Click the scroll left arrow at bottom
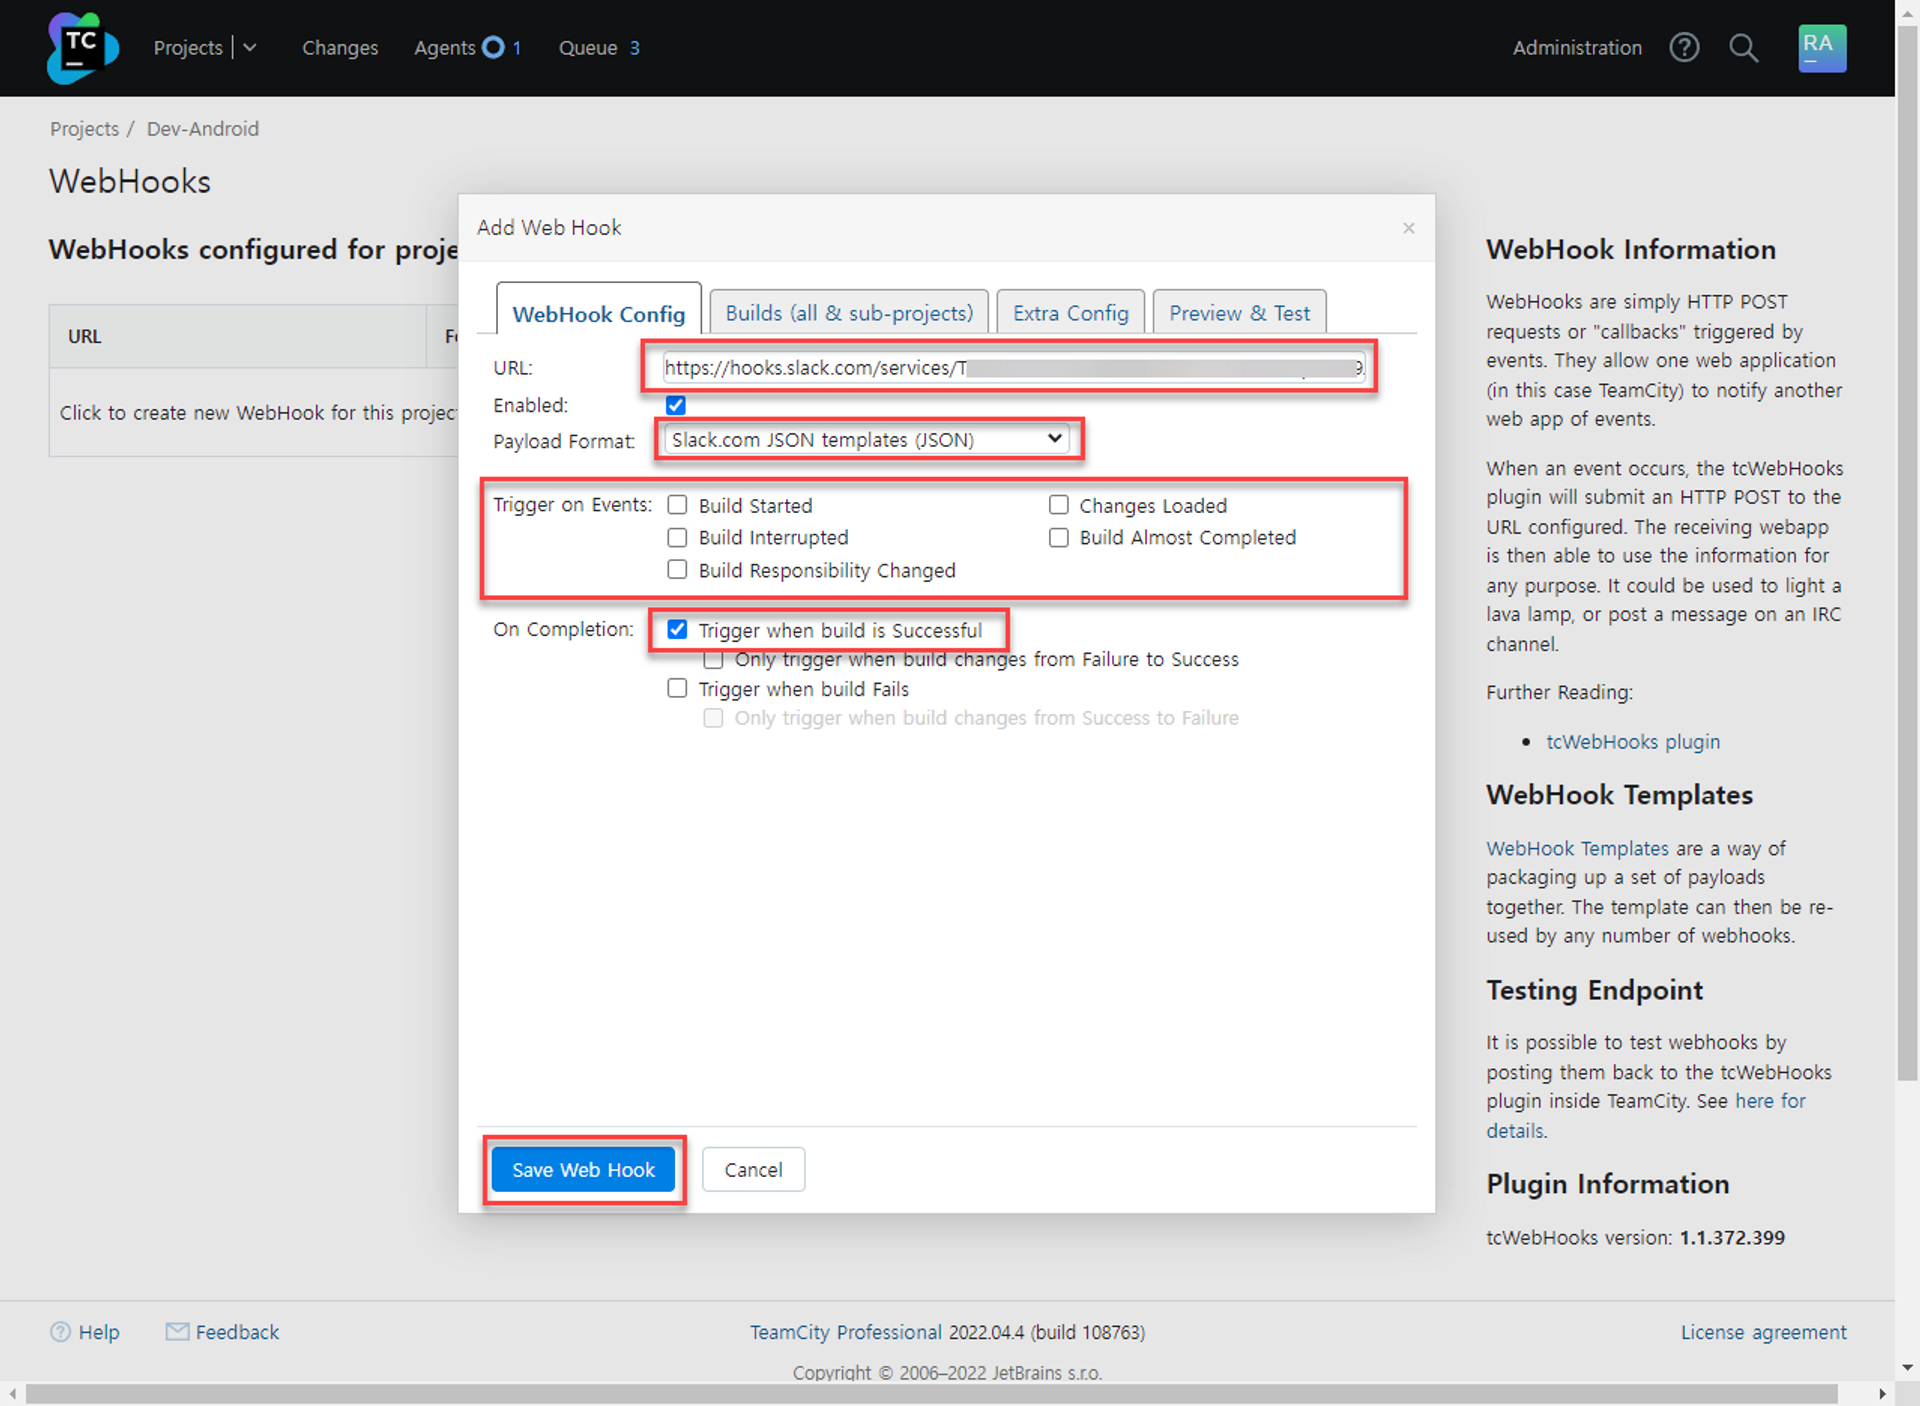The height and width of the screenshot is (1406, 1920). pos(12,1393)
